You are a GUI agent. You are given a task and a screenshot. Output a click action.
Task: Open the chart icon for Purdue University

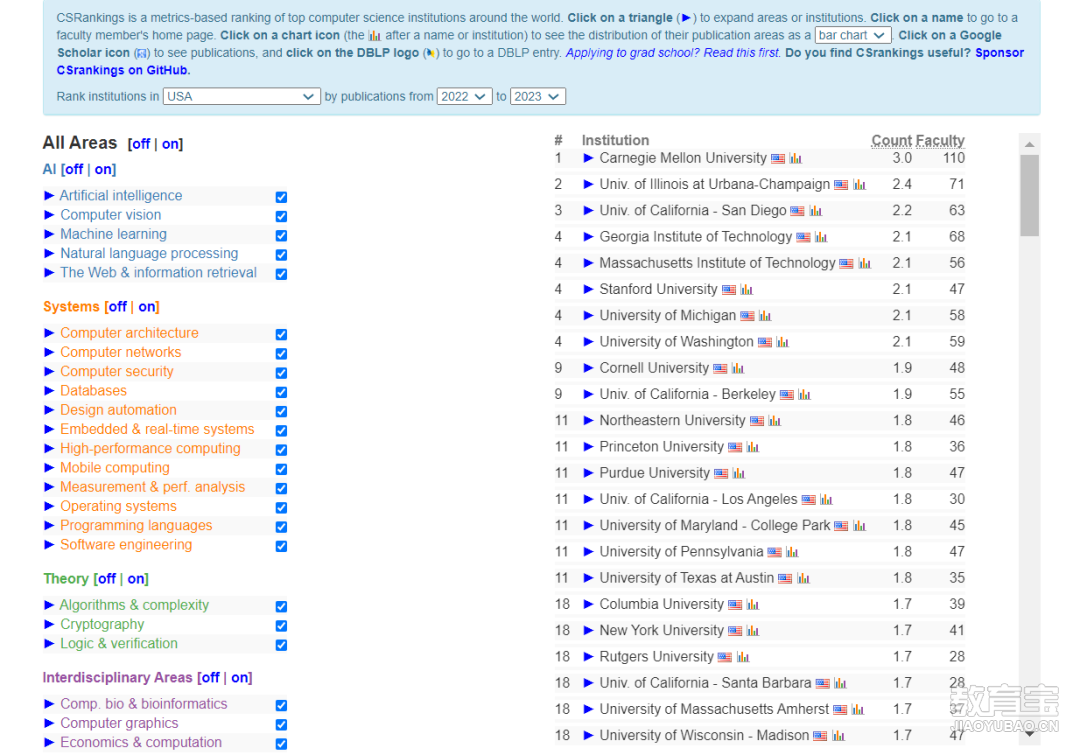point(739,473)
